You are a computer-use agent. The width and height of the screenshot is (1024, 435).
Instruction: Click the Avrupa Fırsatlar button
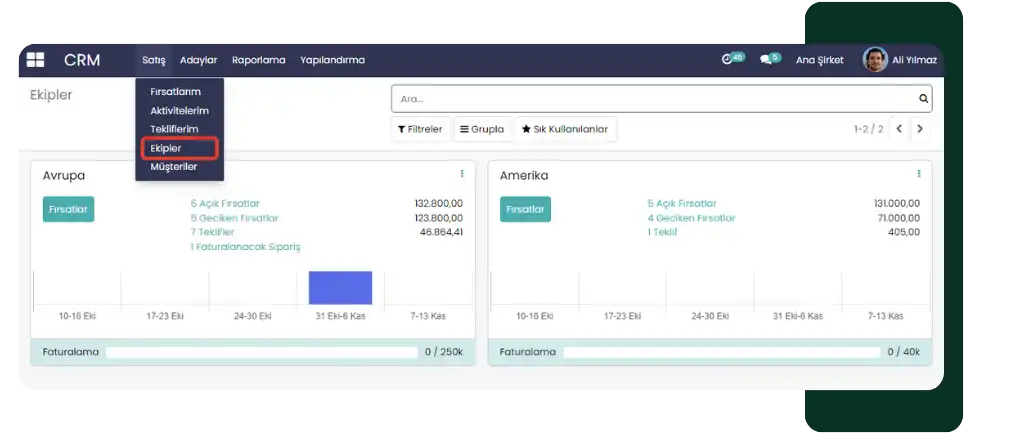[x=69, y=210]
